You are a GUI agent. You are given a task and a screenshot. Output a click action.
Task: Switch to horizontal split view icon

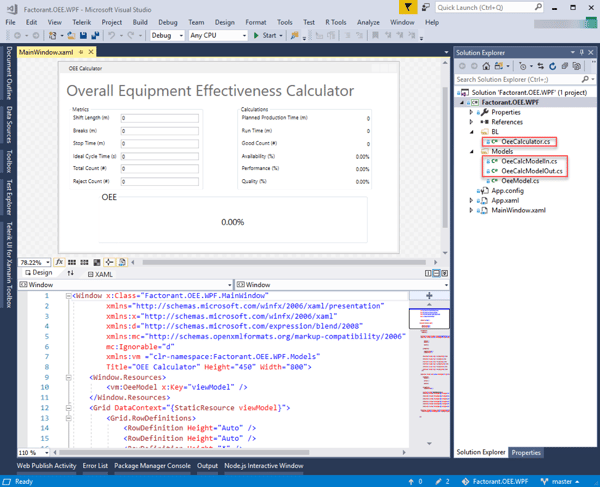tap(436, 273)
